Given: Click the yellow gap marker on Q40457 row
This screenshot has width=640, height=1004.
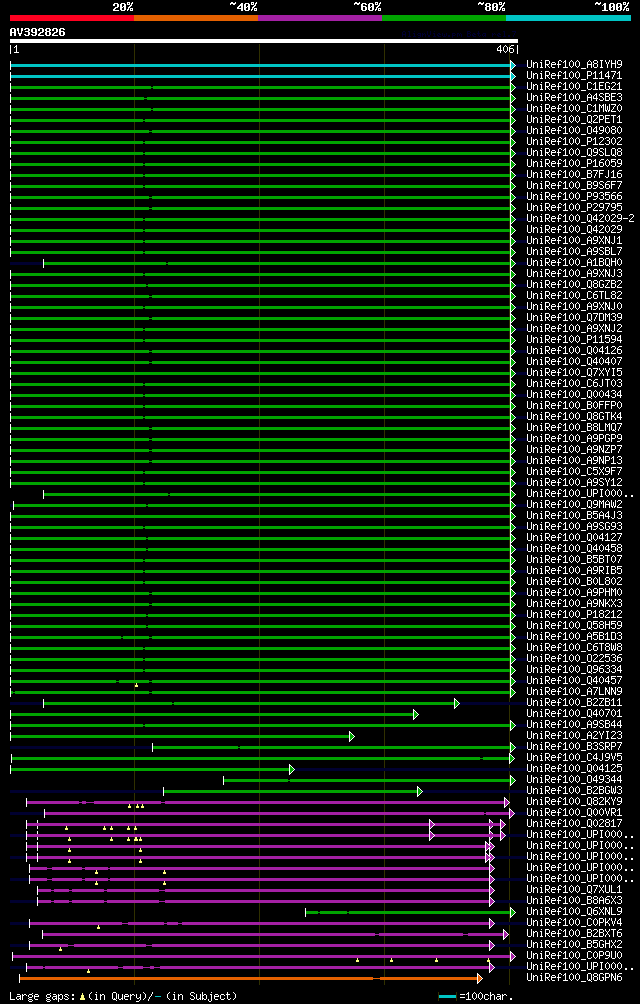Looking at the screenshot, I should tap(136, 685).
